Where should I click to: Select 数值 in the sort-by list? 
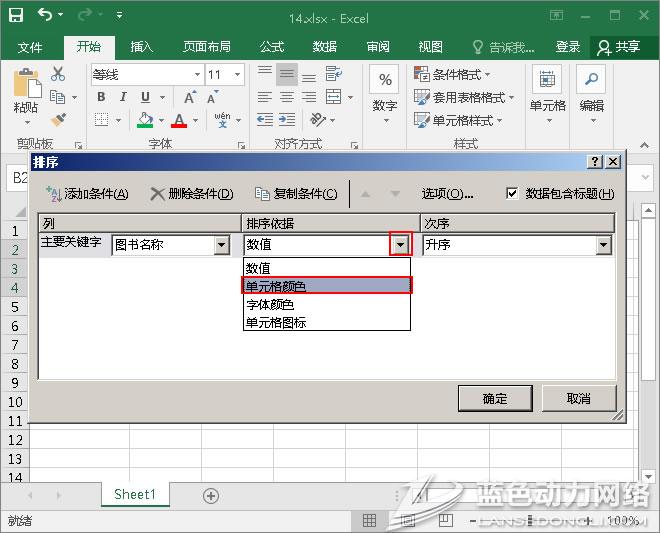pyautogui.click(x=327, y=268)
